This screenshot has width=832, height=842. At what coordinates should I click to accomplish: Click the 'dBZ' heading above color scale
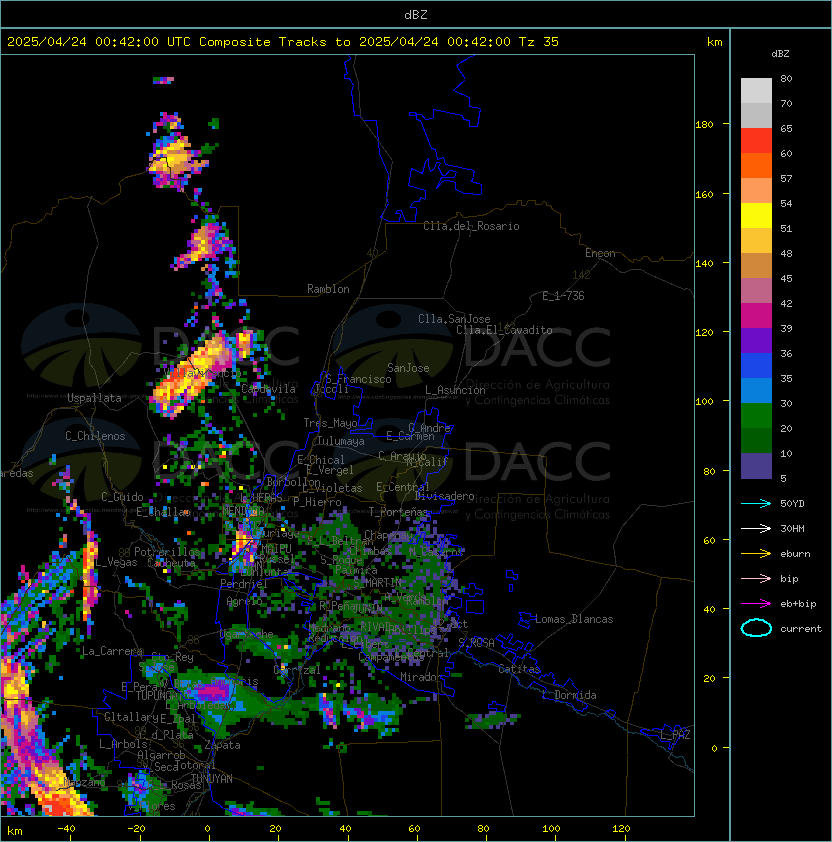(x=780, y=54)
